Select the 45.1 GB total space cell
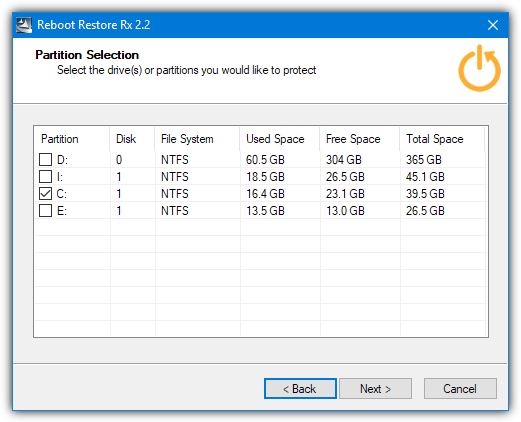The width and height of the screenshot is (521, 422). click(425, 177)
